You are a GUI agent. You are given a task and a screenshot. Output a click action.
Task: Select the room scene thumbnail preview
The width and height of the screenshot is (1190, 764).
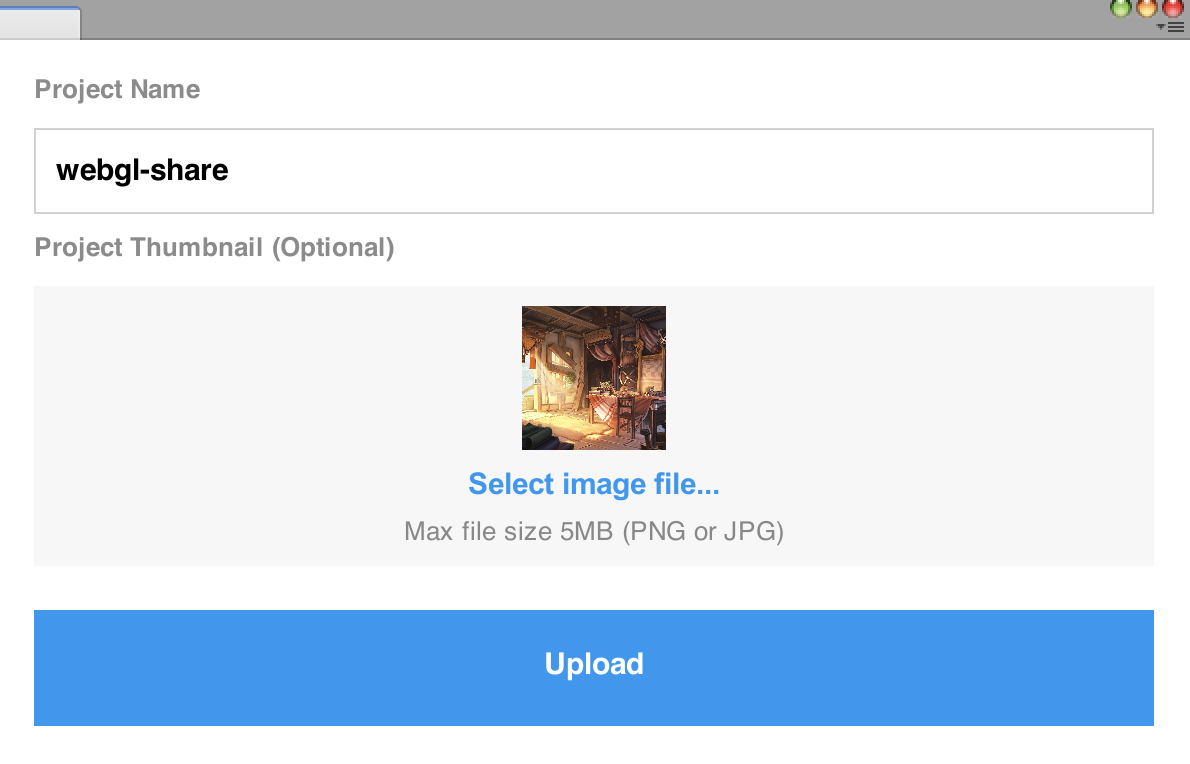(593, 378)
